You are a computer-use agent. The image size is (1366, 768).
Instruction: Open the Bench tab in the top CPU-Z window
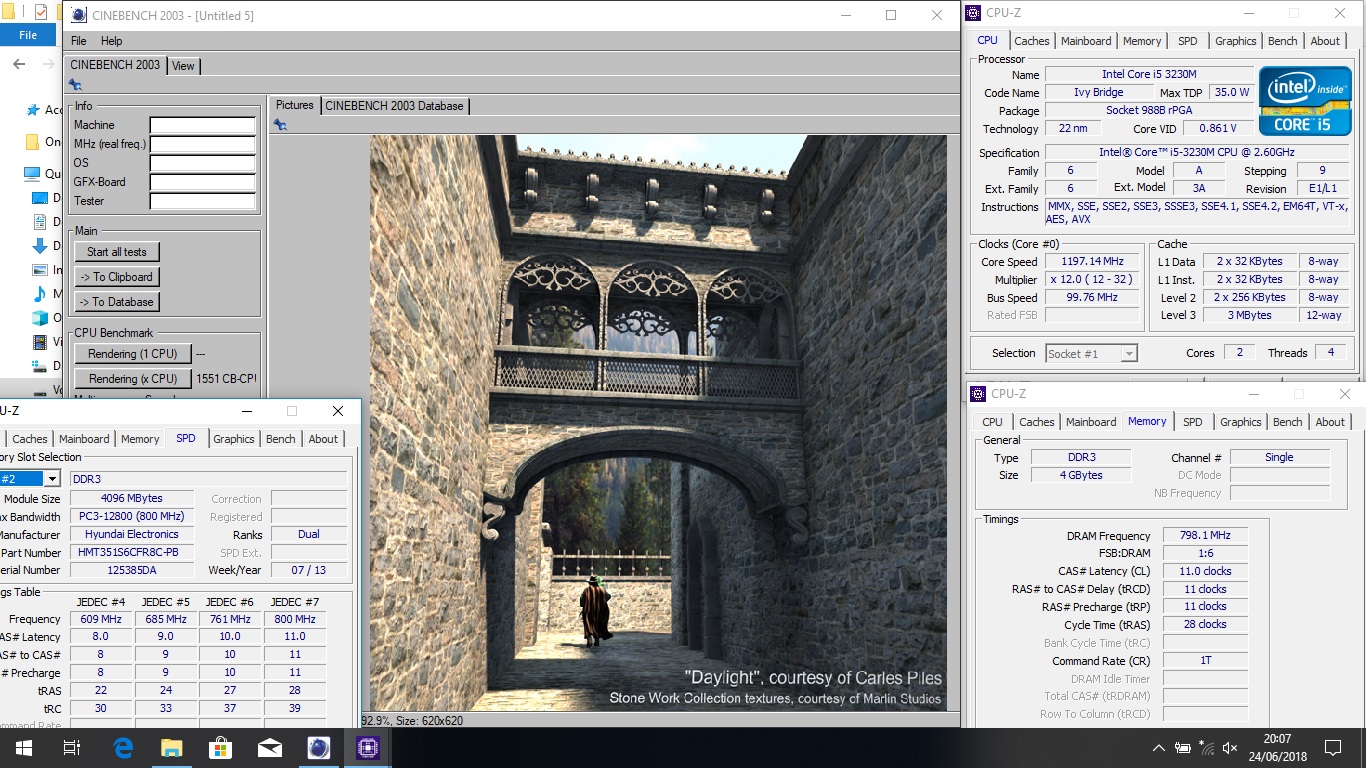1283,41
